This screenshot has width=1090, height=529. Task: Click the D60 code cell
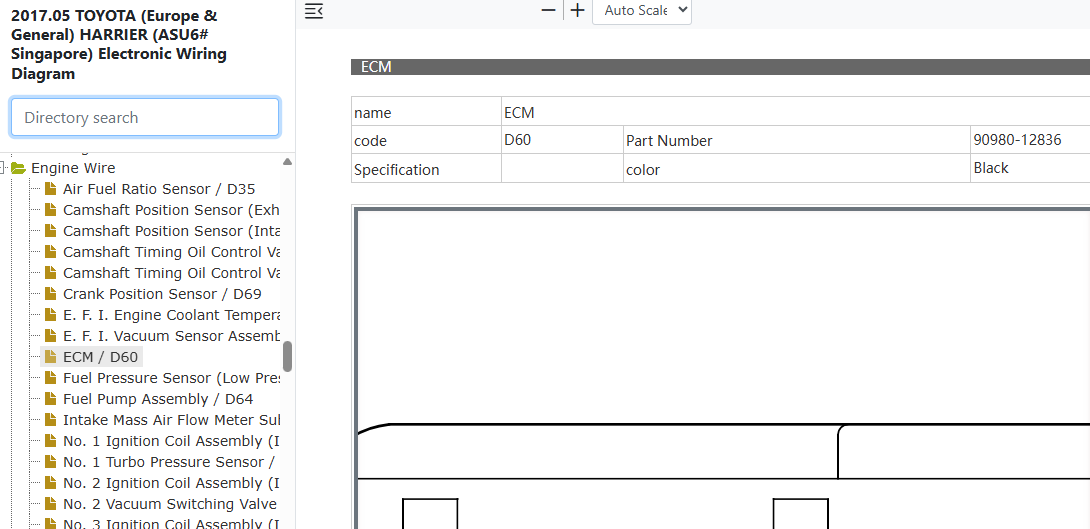click(x=562, y=140)
